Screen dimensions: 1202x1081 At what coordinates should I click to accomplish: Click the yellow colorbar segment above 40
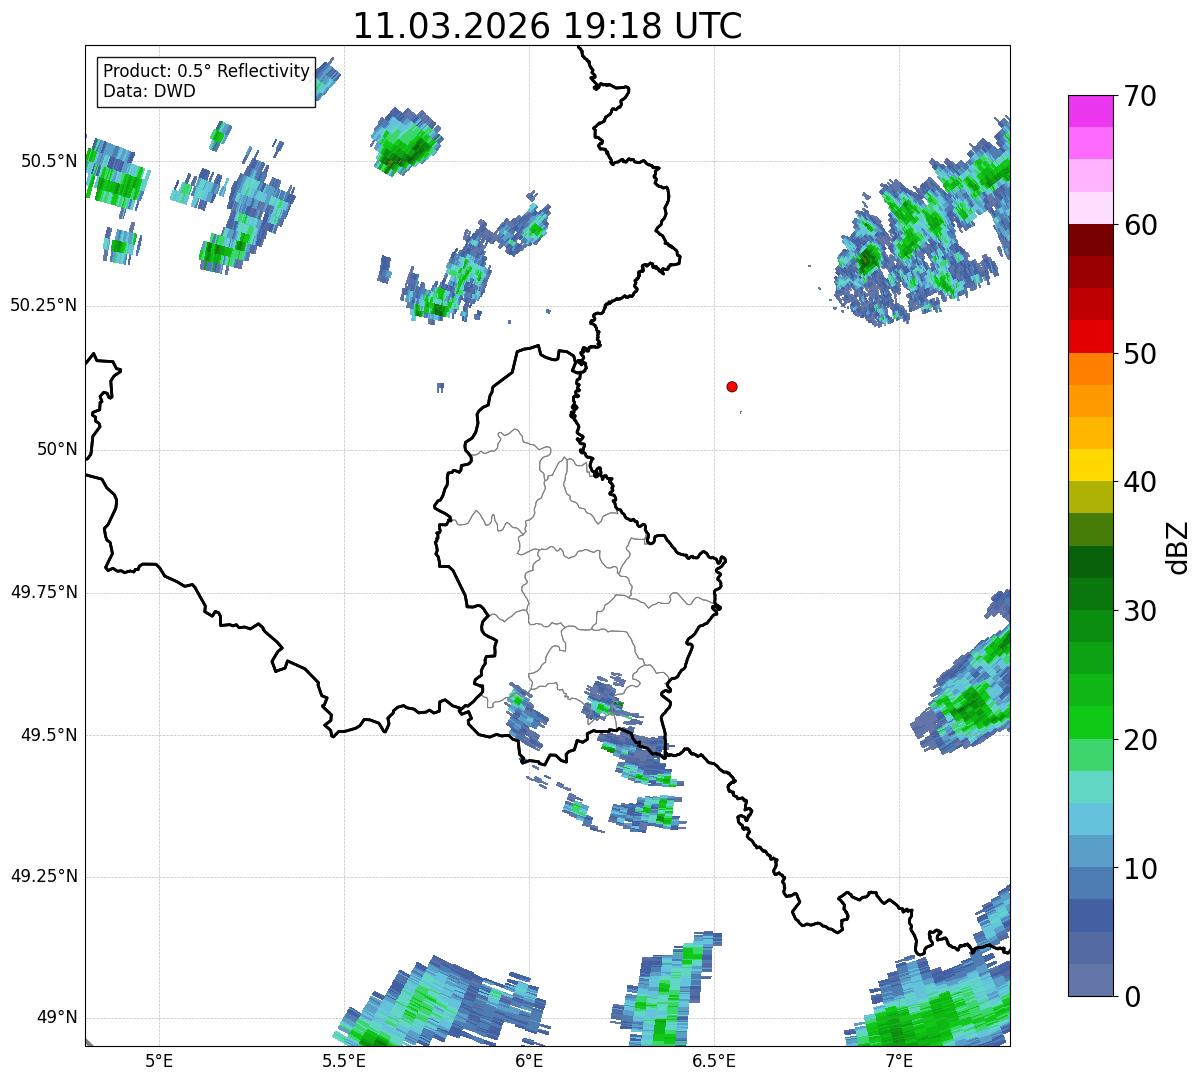[x=1090, y=465]
